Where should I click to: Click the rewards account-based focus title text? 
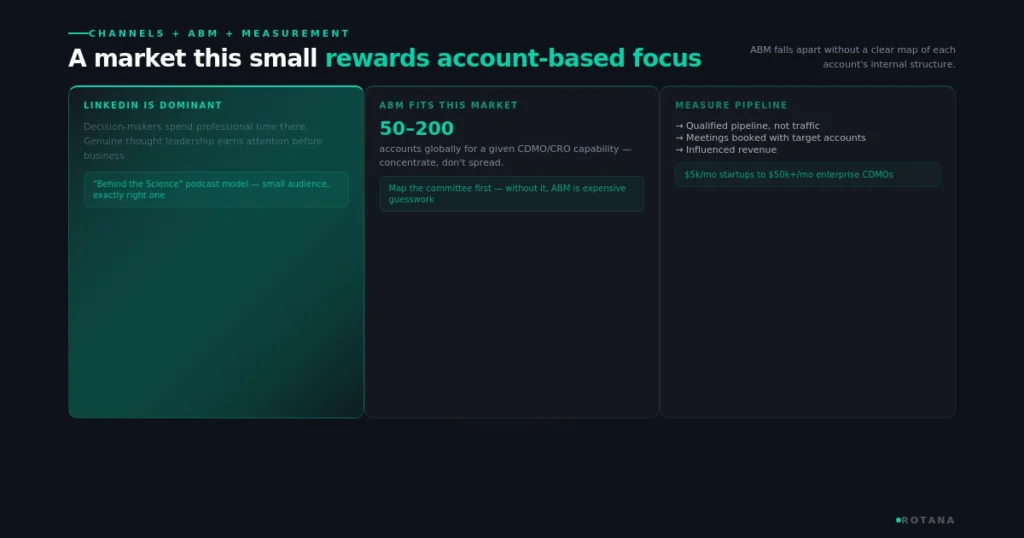pos(513,58)
